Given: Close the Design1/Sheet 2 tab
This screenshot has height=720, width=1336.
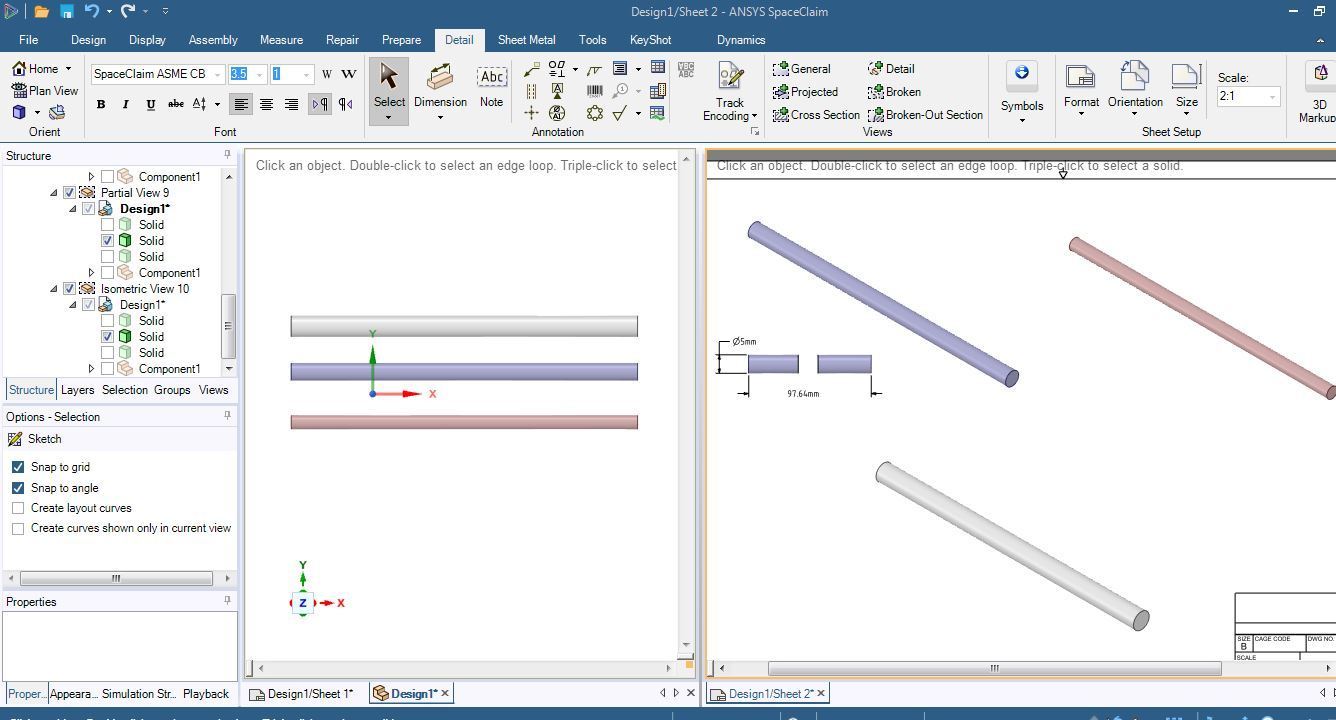Looking at the screenshot, I should tap(821, 694).
